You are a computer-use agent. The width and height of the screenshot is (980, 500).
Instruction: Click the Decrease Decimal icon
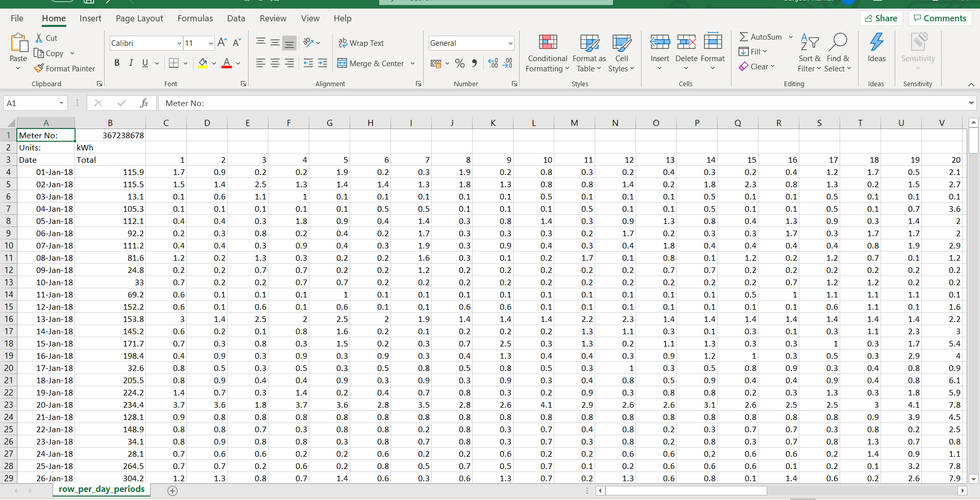[x=508, y=63]
